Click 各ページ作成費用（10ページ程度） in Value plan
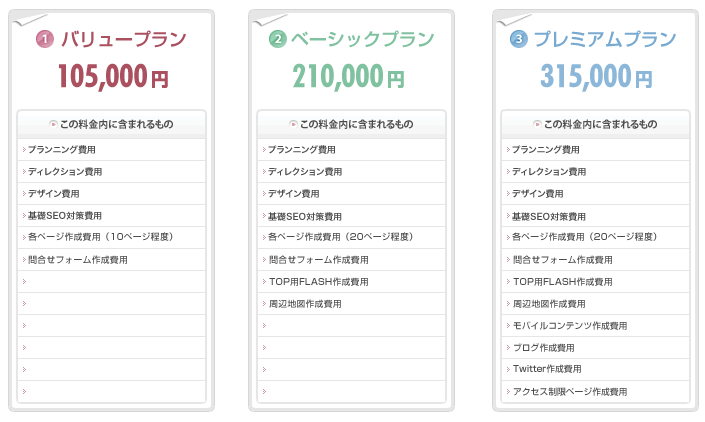This screenshot has height=422, width=705. point(101,237)
